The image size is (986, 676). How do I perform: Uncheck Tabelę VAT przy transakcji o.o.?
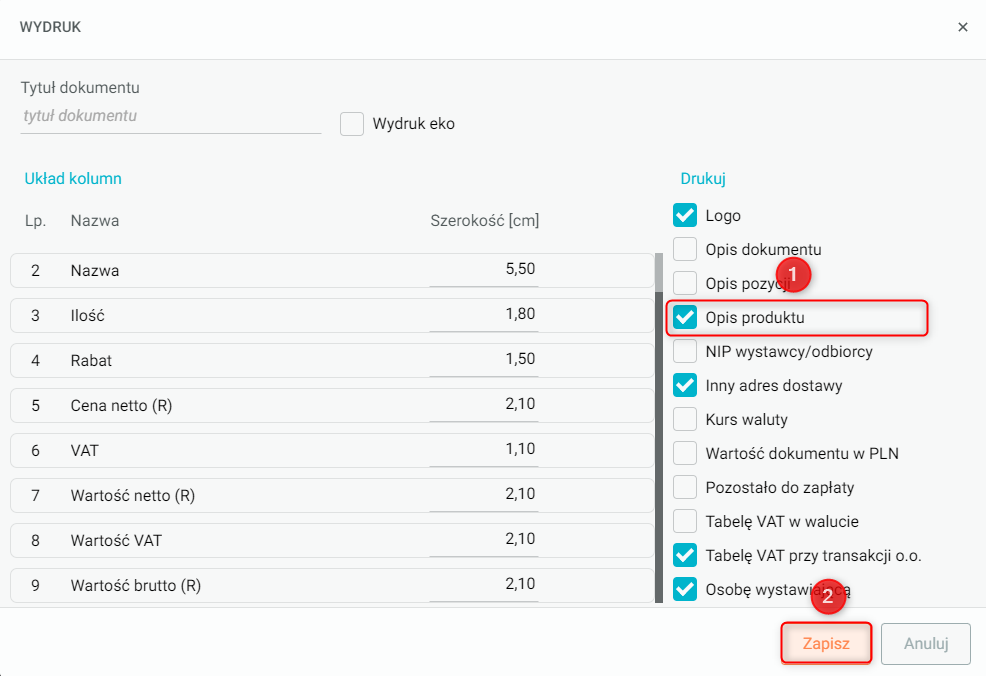pos(685,555)
